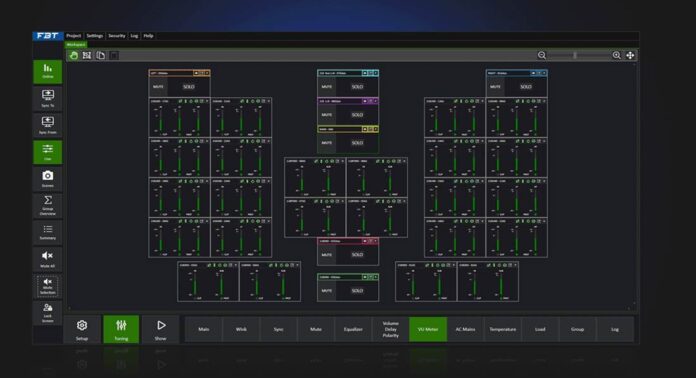Click the Sync bottom bar button

coord(278,329)
